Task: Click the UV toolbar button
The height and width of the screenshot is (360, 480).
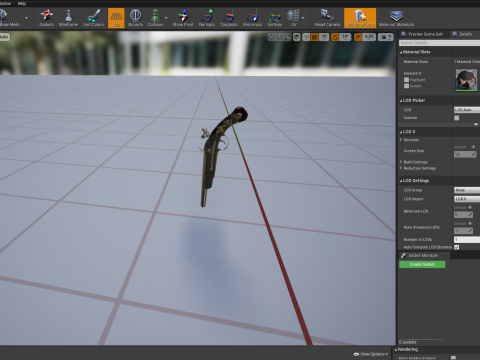Action: 293,18
